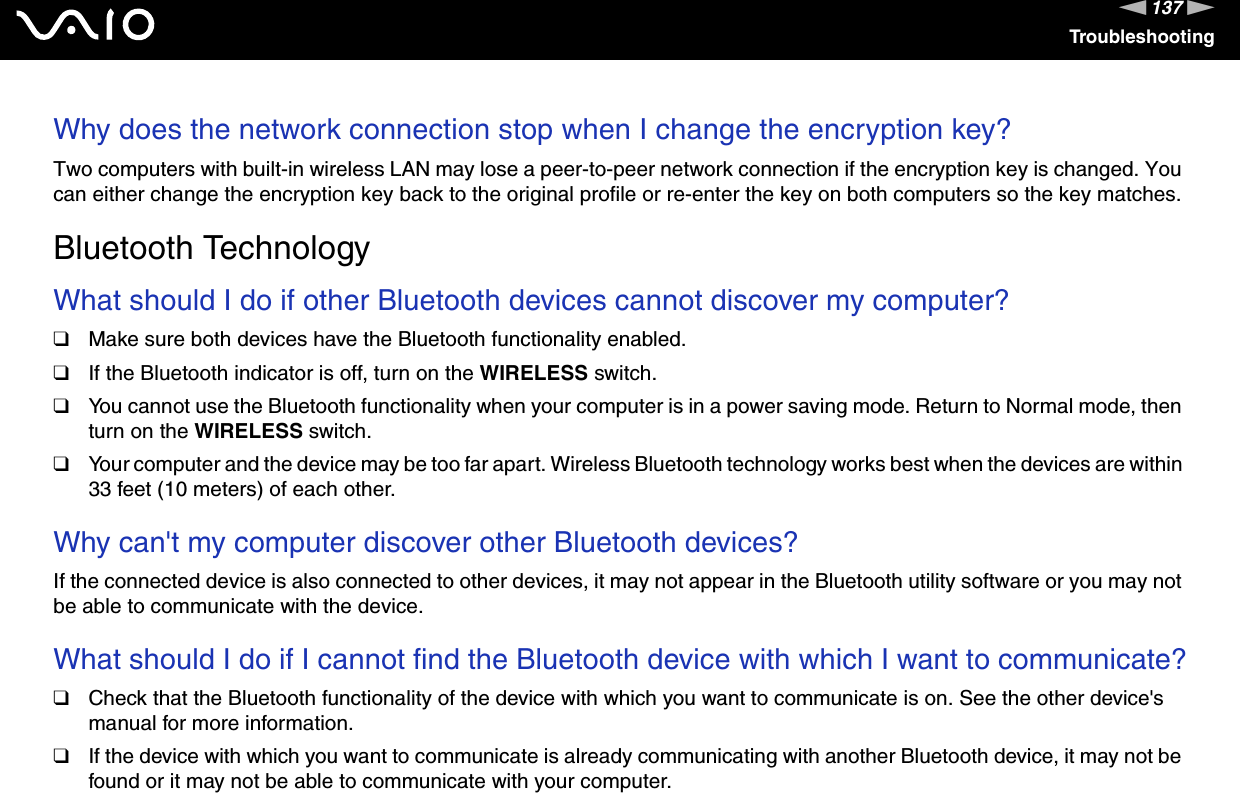
Task: Open 'Why can't my computer discover' heading
Action: pos(425,542)
